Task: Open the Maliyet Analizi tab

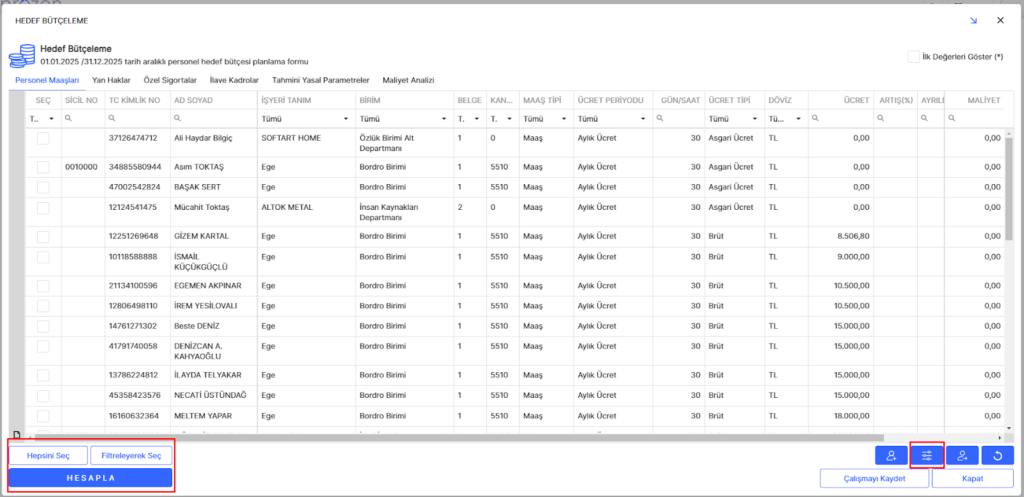Action: pyautogui.click(x=409, y=80)
